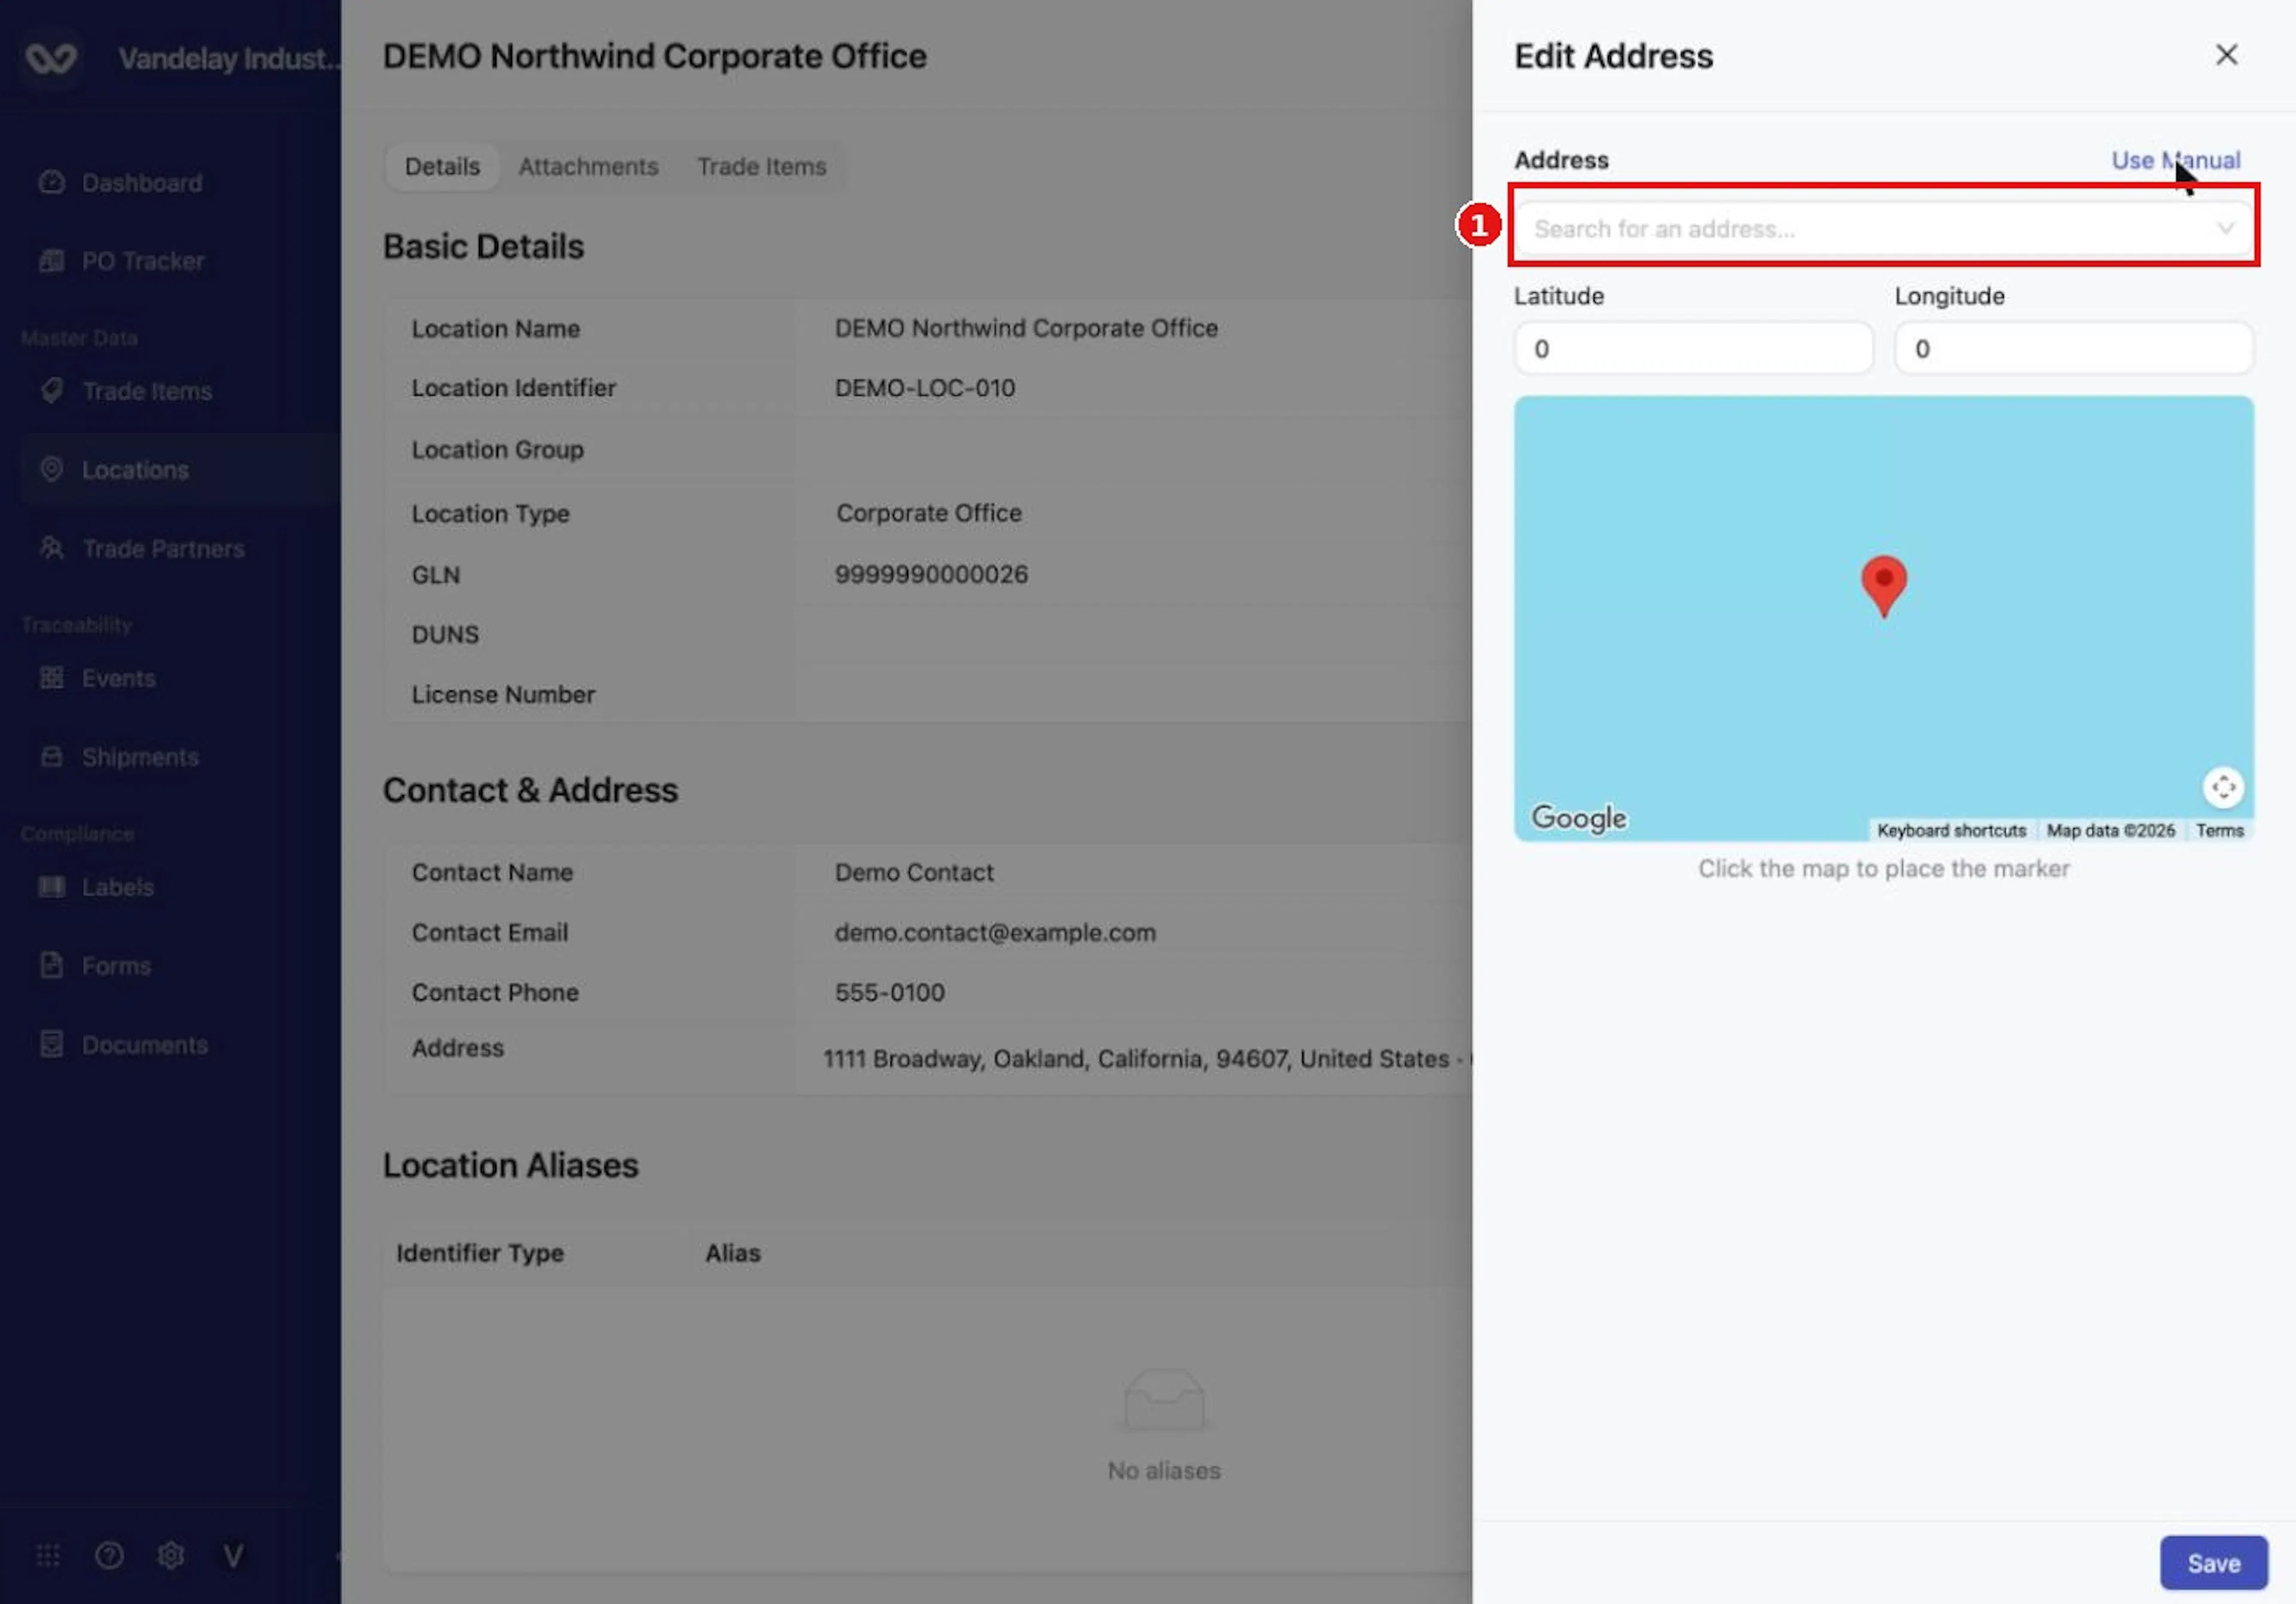Open the map Terms link
The height and width of the screenshot is (1604, 2296).
tap(2220, 831)
